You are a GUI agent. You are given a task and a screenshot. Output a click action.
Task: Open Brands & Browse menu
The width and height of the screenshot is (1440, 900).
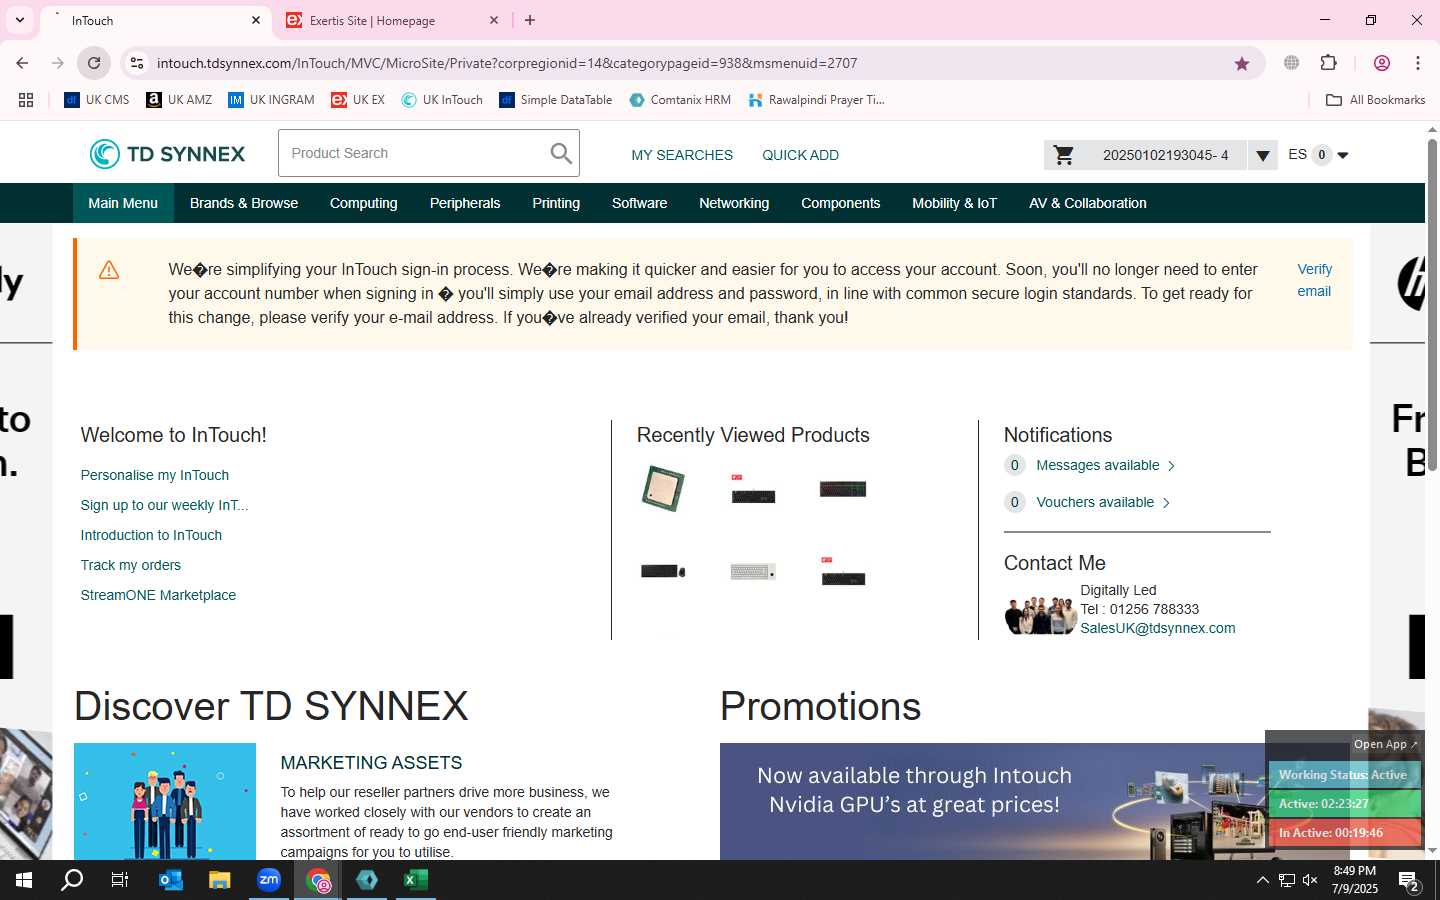(x=244, y=203)
